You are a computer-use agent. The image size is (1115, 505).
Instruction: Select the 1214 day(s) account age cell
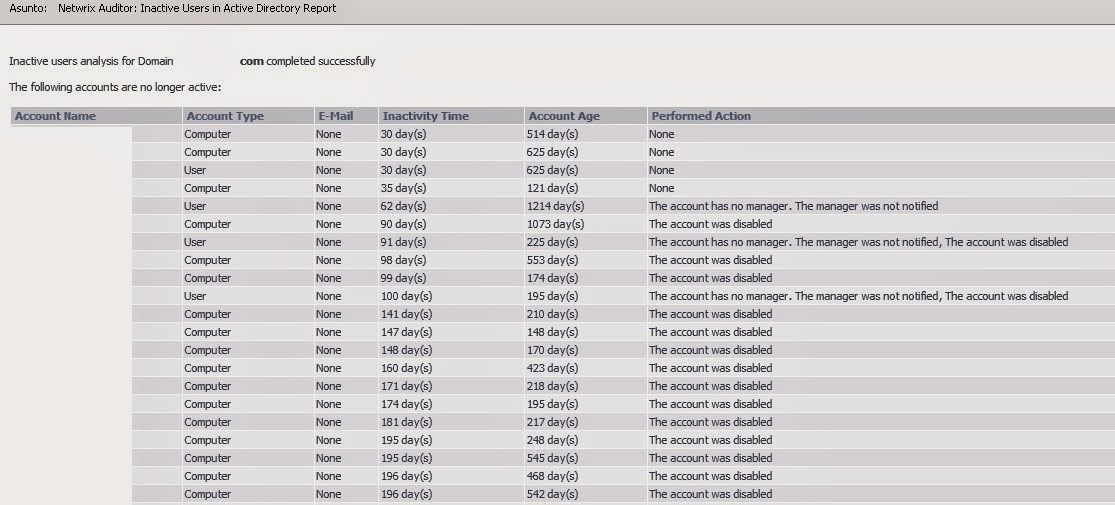555,206
